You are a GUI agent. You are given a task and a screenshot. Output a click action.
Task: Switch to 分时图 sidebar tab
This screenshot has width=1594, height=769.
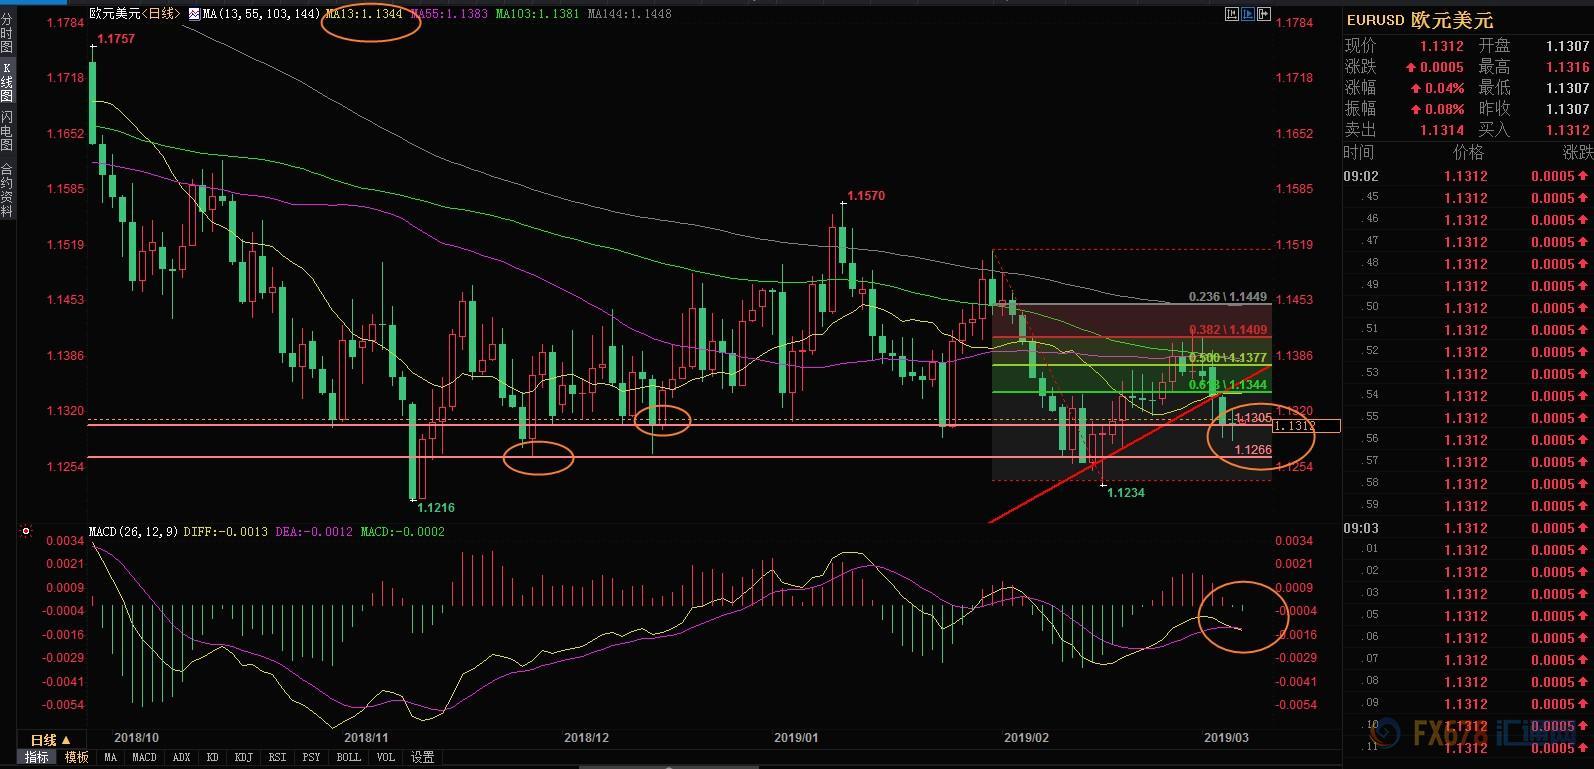pos(7,33)
